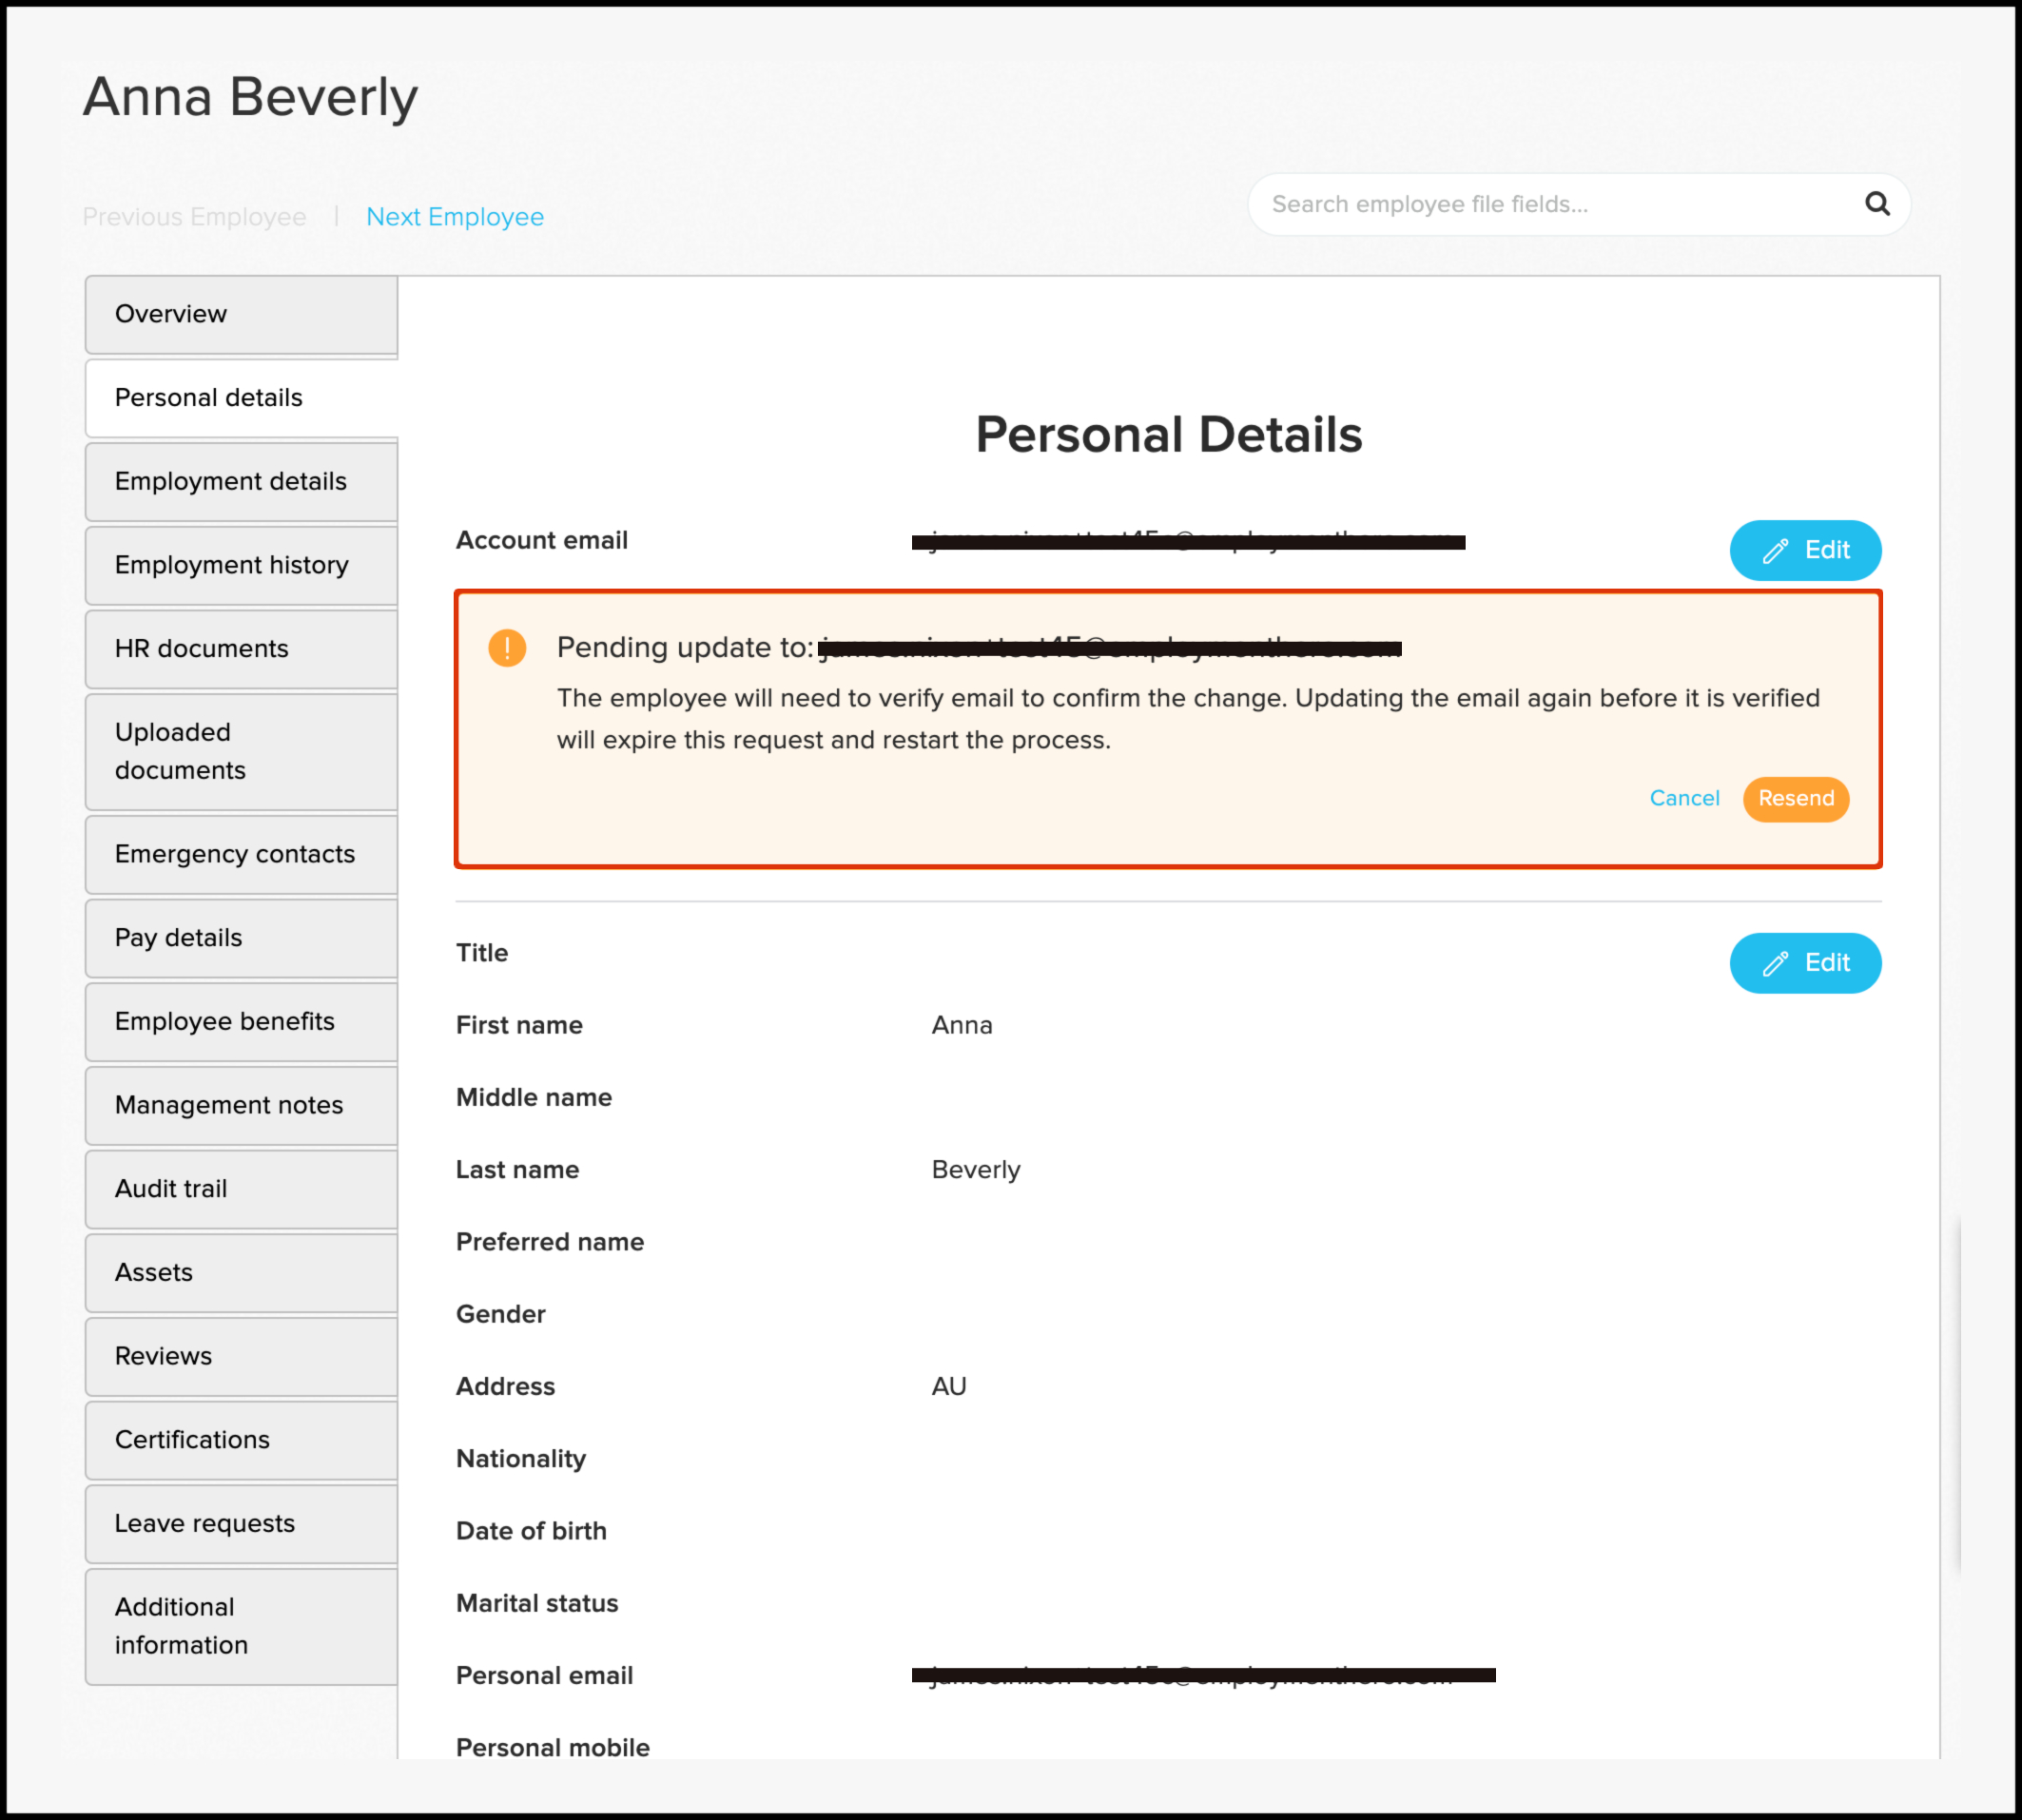Go to Next Employee
2022x1820 pixels.
455,217
